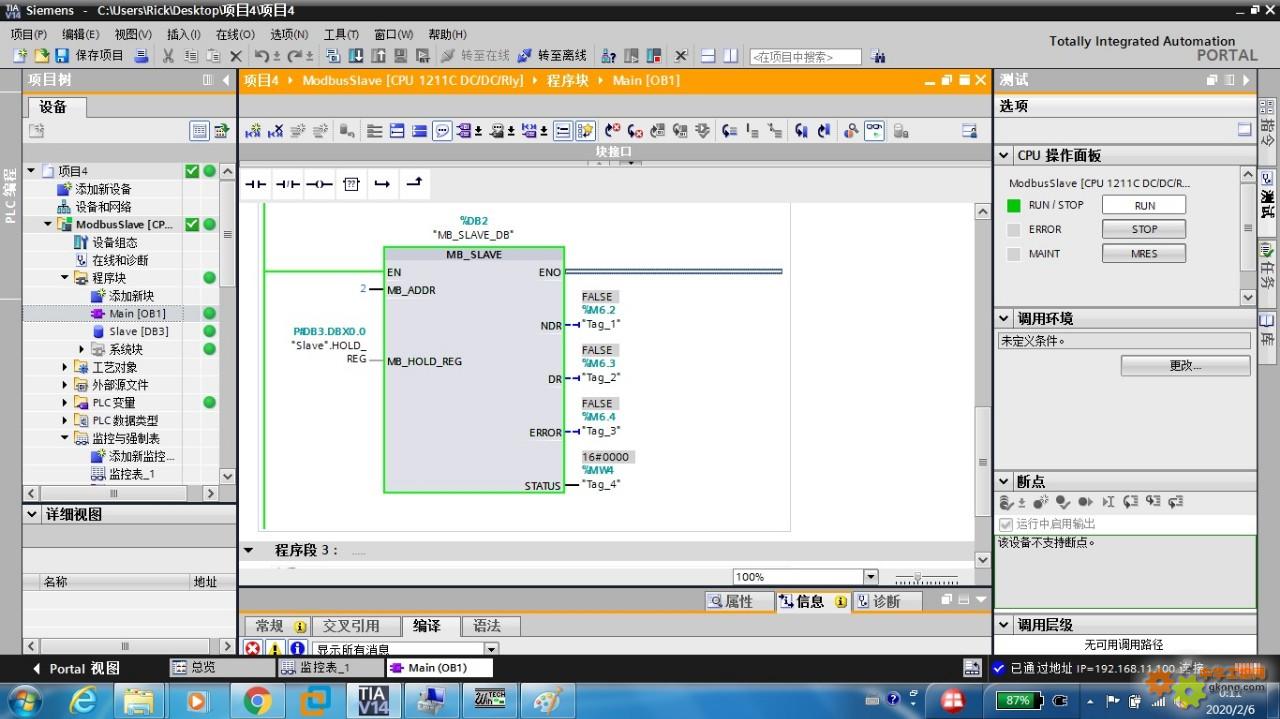Click split editor horizontally icon
This screenshot has height=719, width=1280.
[708, 56]
